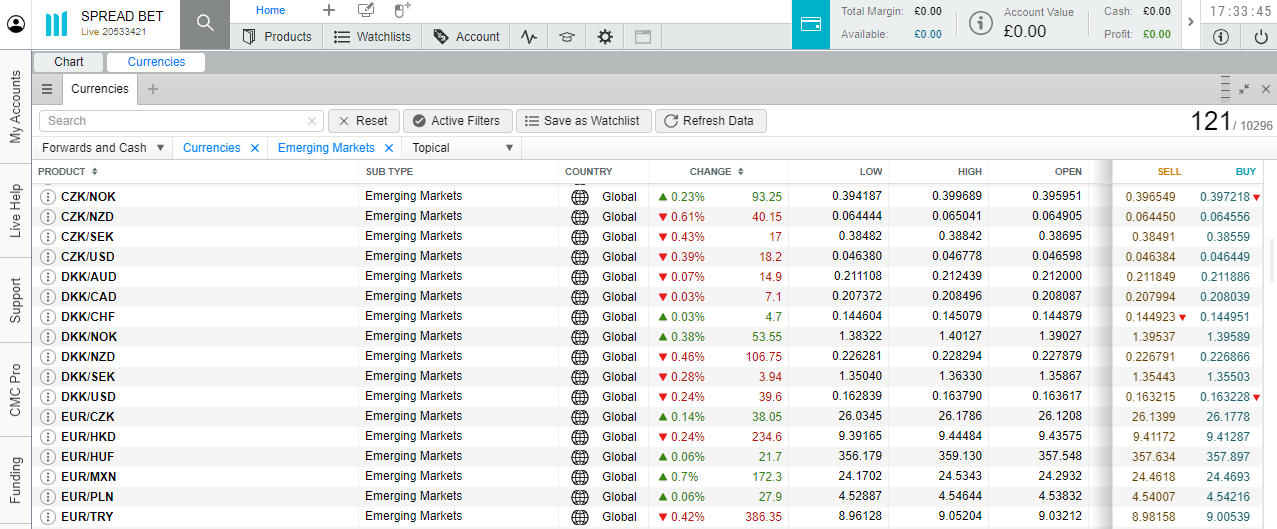Click the account value info icon
Image resolution: width=1277 pixels, height=529 pixels.
[982, 23]
